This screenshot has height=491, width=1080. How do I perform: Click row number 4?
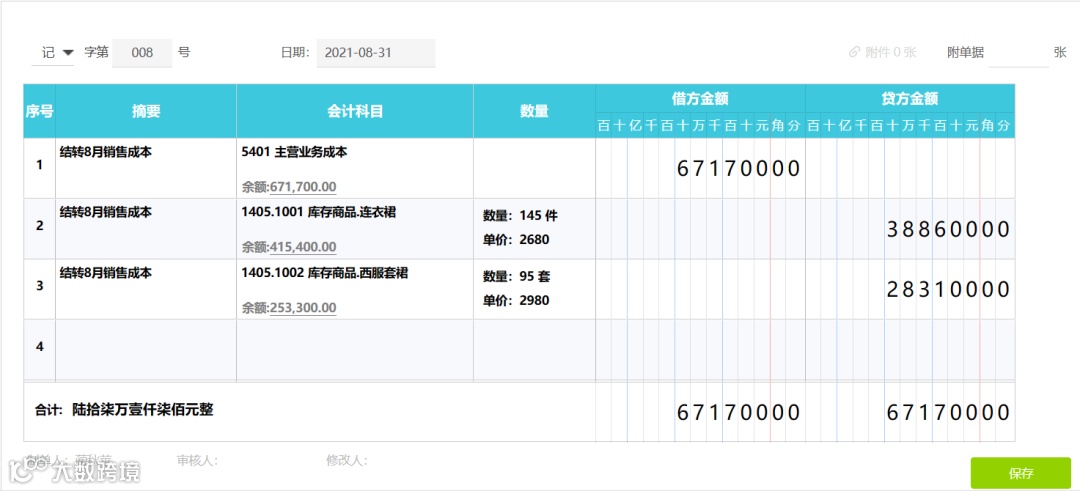tap(39, 346)
